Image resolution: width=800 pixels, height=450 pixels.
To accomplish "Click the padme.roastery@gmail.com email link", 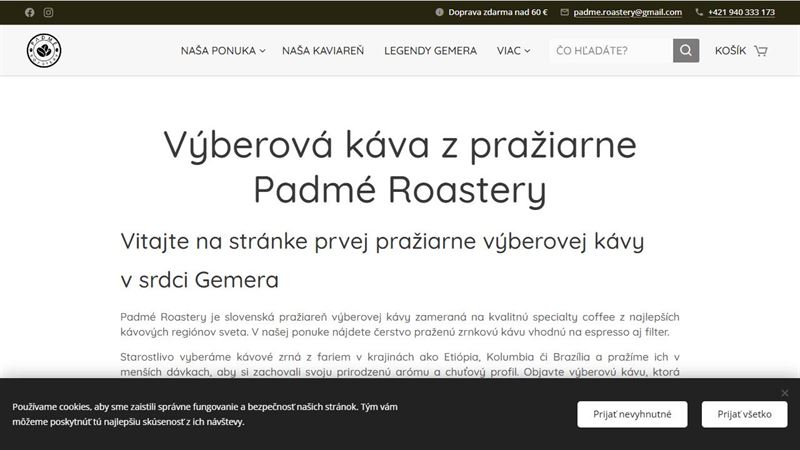I will [x=628, y=12].
